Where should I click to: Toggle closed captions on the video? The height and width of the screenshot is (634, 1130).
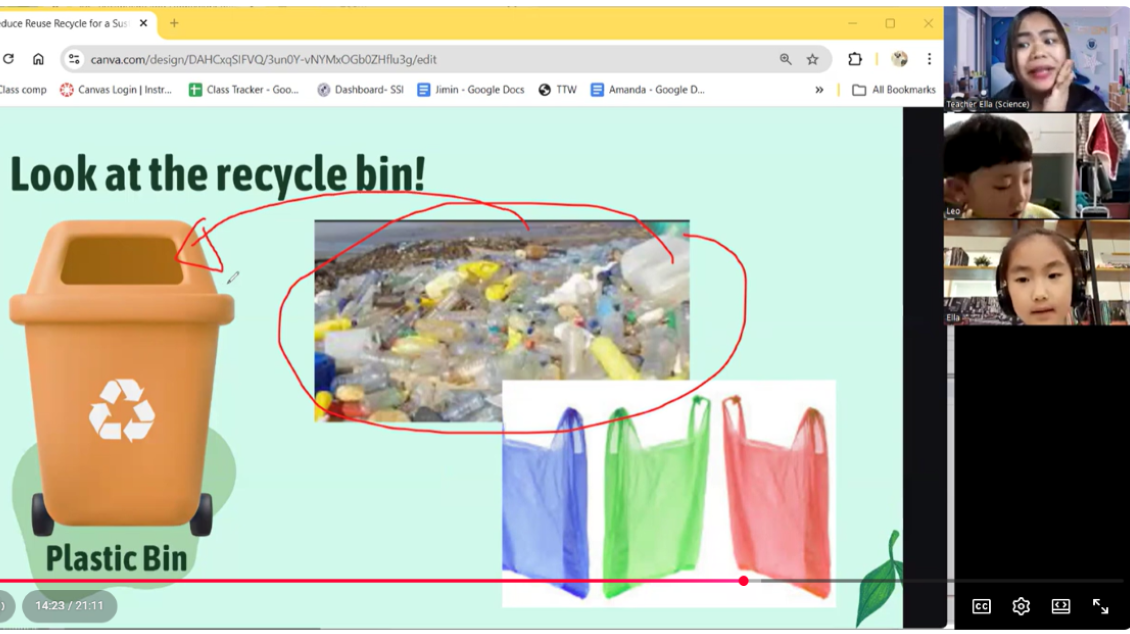[x=981, y=606]
